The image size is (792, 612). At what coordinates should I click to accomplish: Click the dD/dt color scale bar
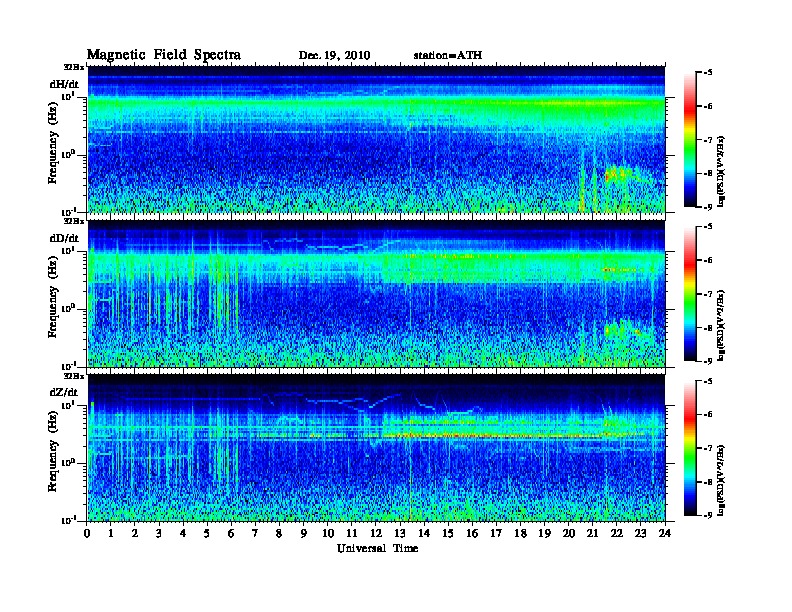pyautogui.click(x=690, y=294)
